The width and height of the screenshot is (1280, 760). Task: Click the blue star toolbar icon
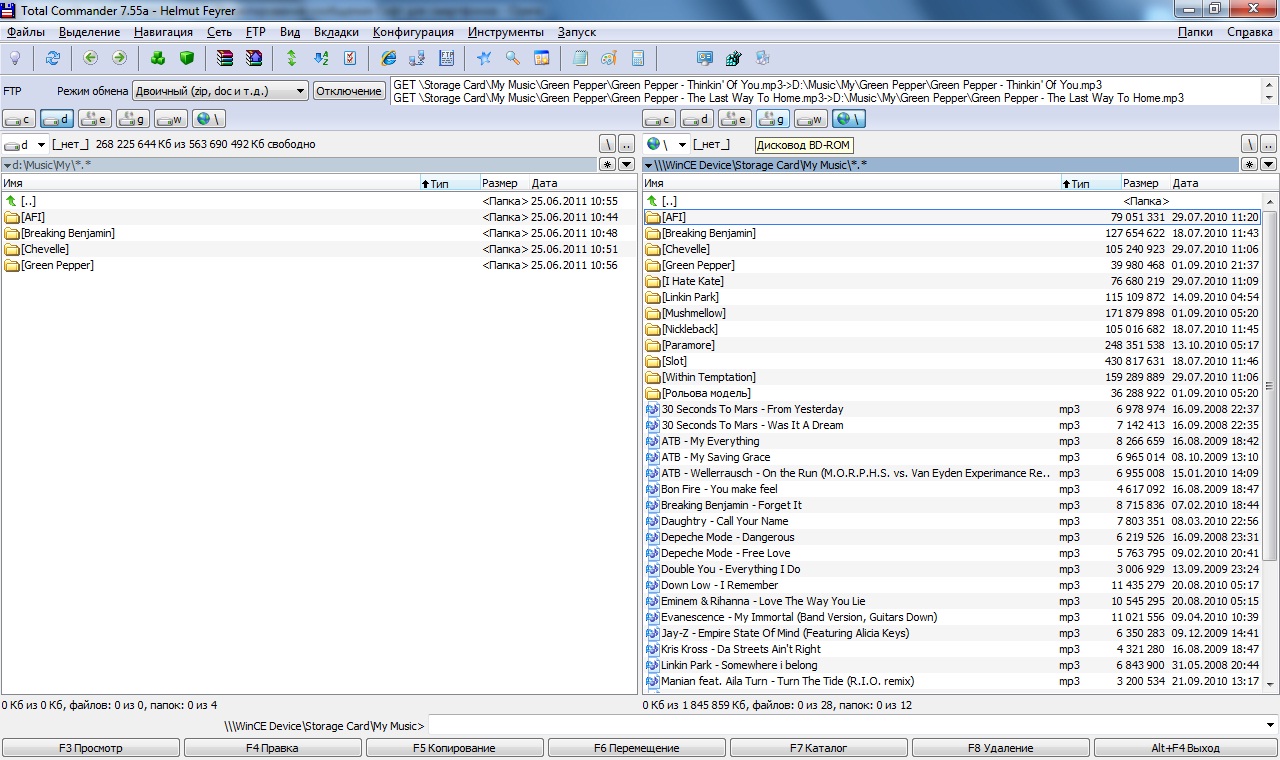click(x=484, y=58)
